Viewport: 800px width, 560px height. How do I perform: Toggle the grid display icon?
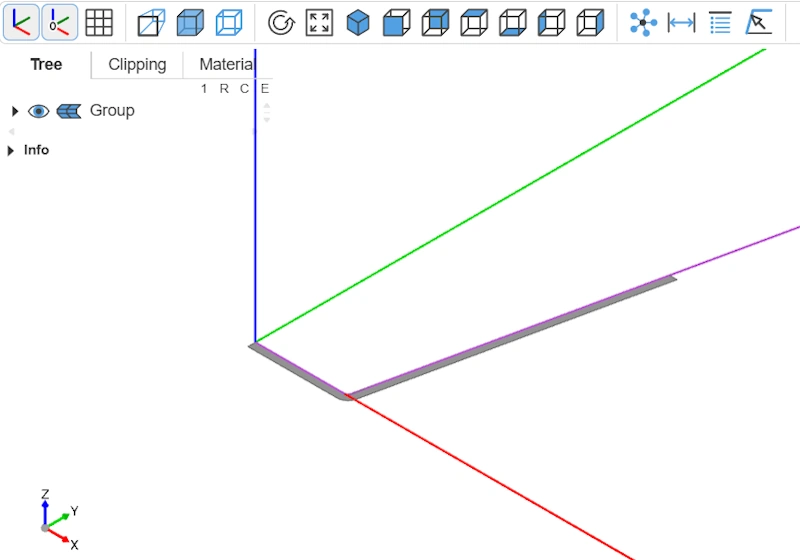[x=98, y=22]
